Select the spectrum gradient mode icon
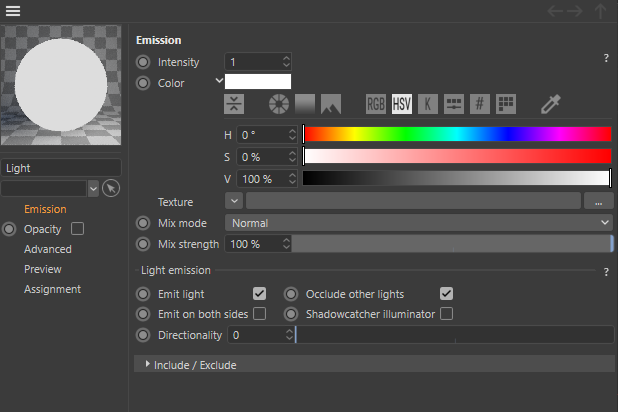 click(x=304, y=103)
